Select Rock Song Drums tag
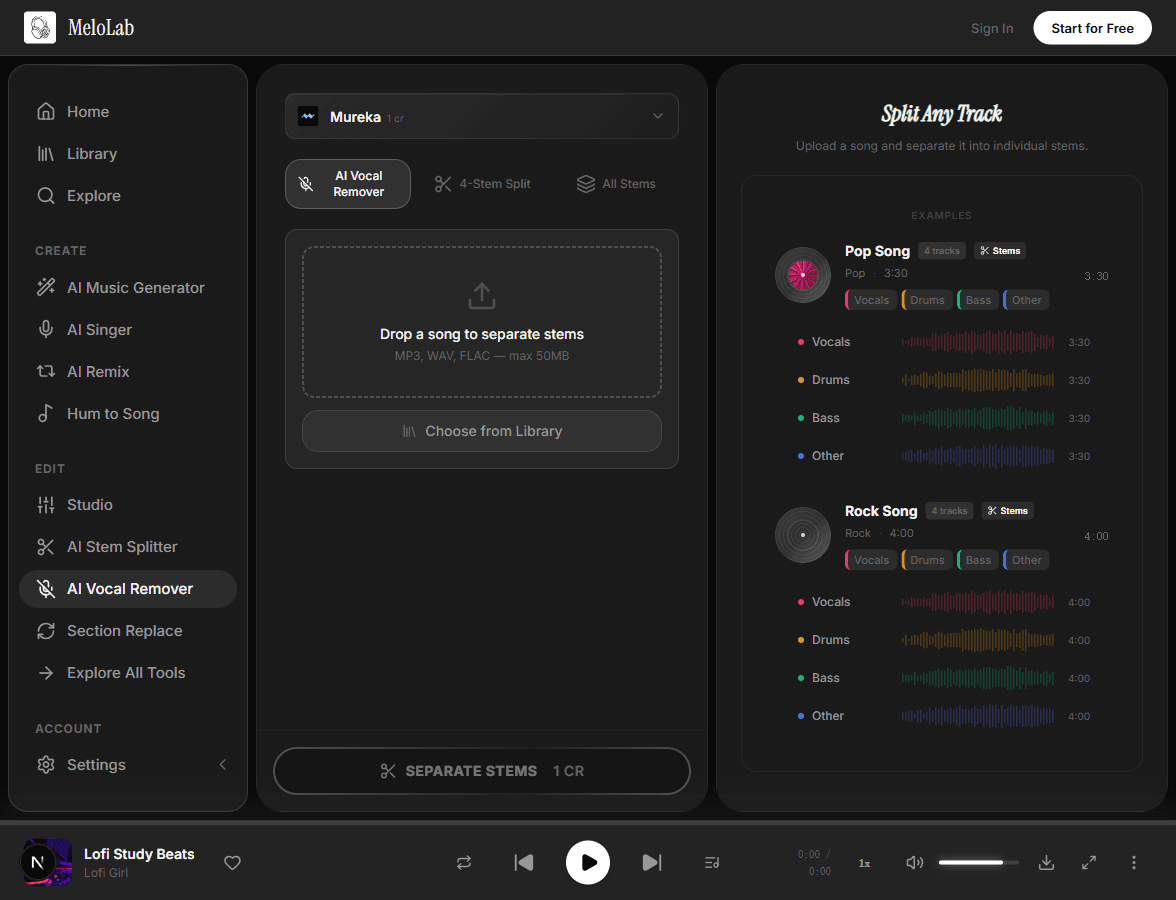Viewport: 1176px width, 900px height. (927, 560)
